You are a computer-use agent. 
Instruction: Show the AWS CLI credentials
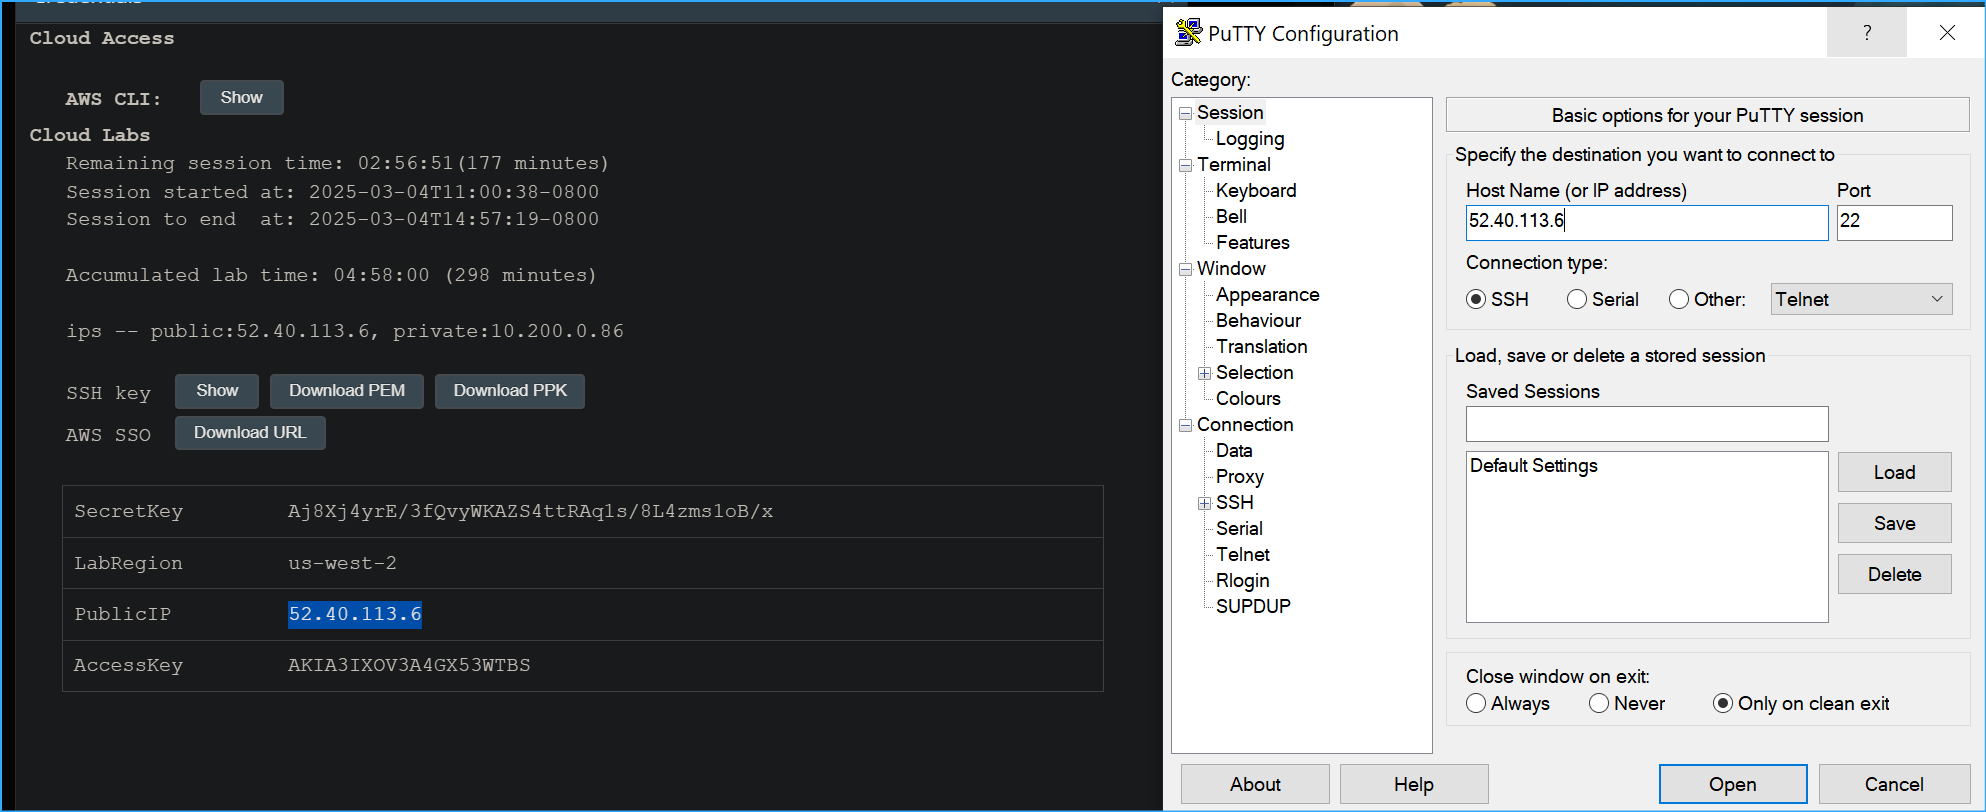coord(241,97)
